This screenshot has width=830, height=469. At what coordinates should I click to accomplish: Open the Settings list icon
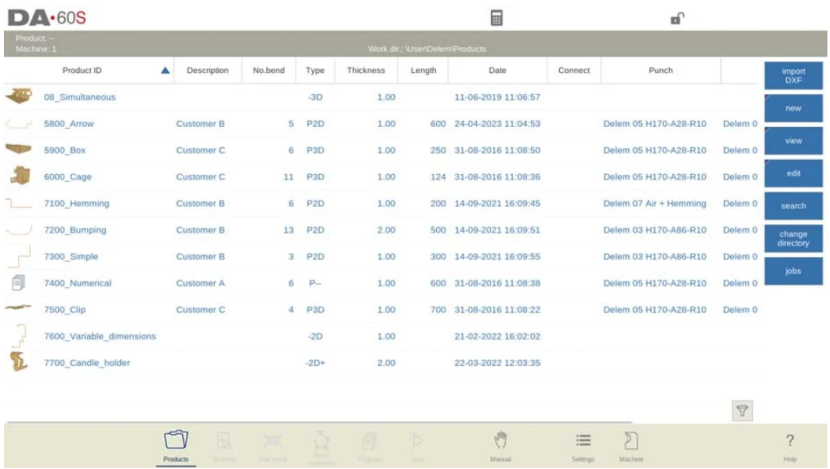(x=583, y=445)
